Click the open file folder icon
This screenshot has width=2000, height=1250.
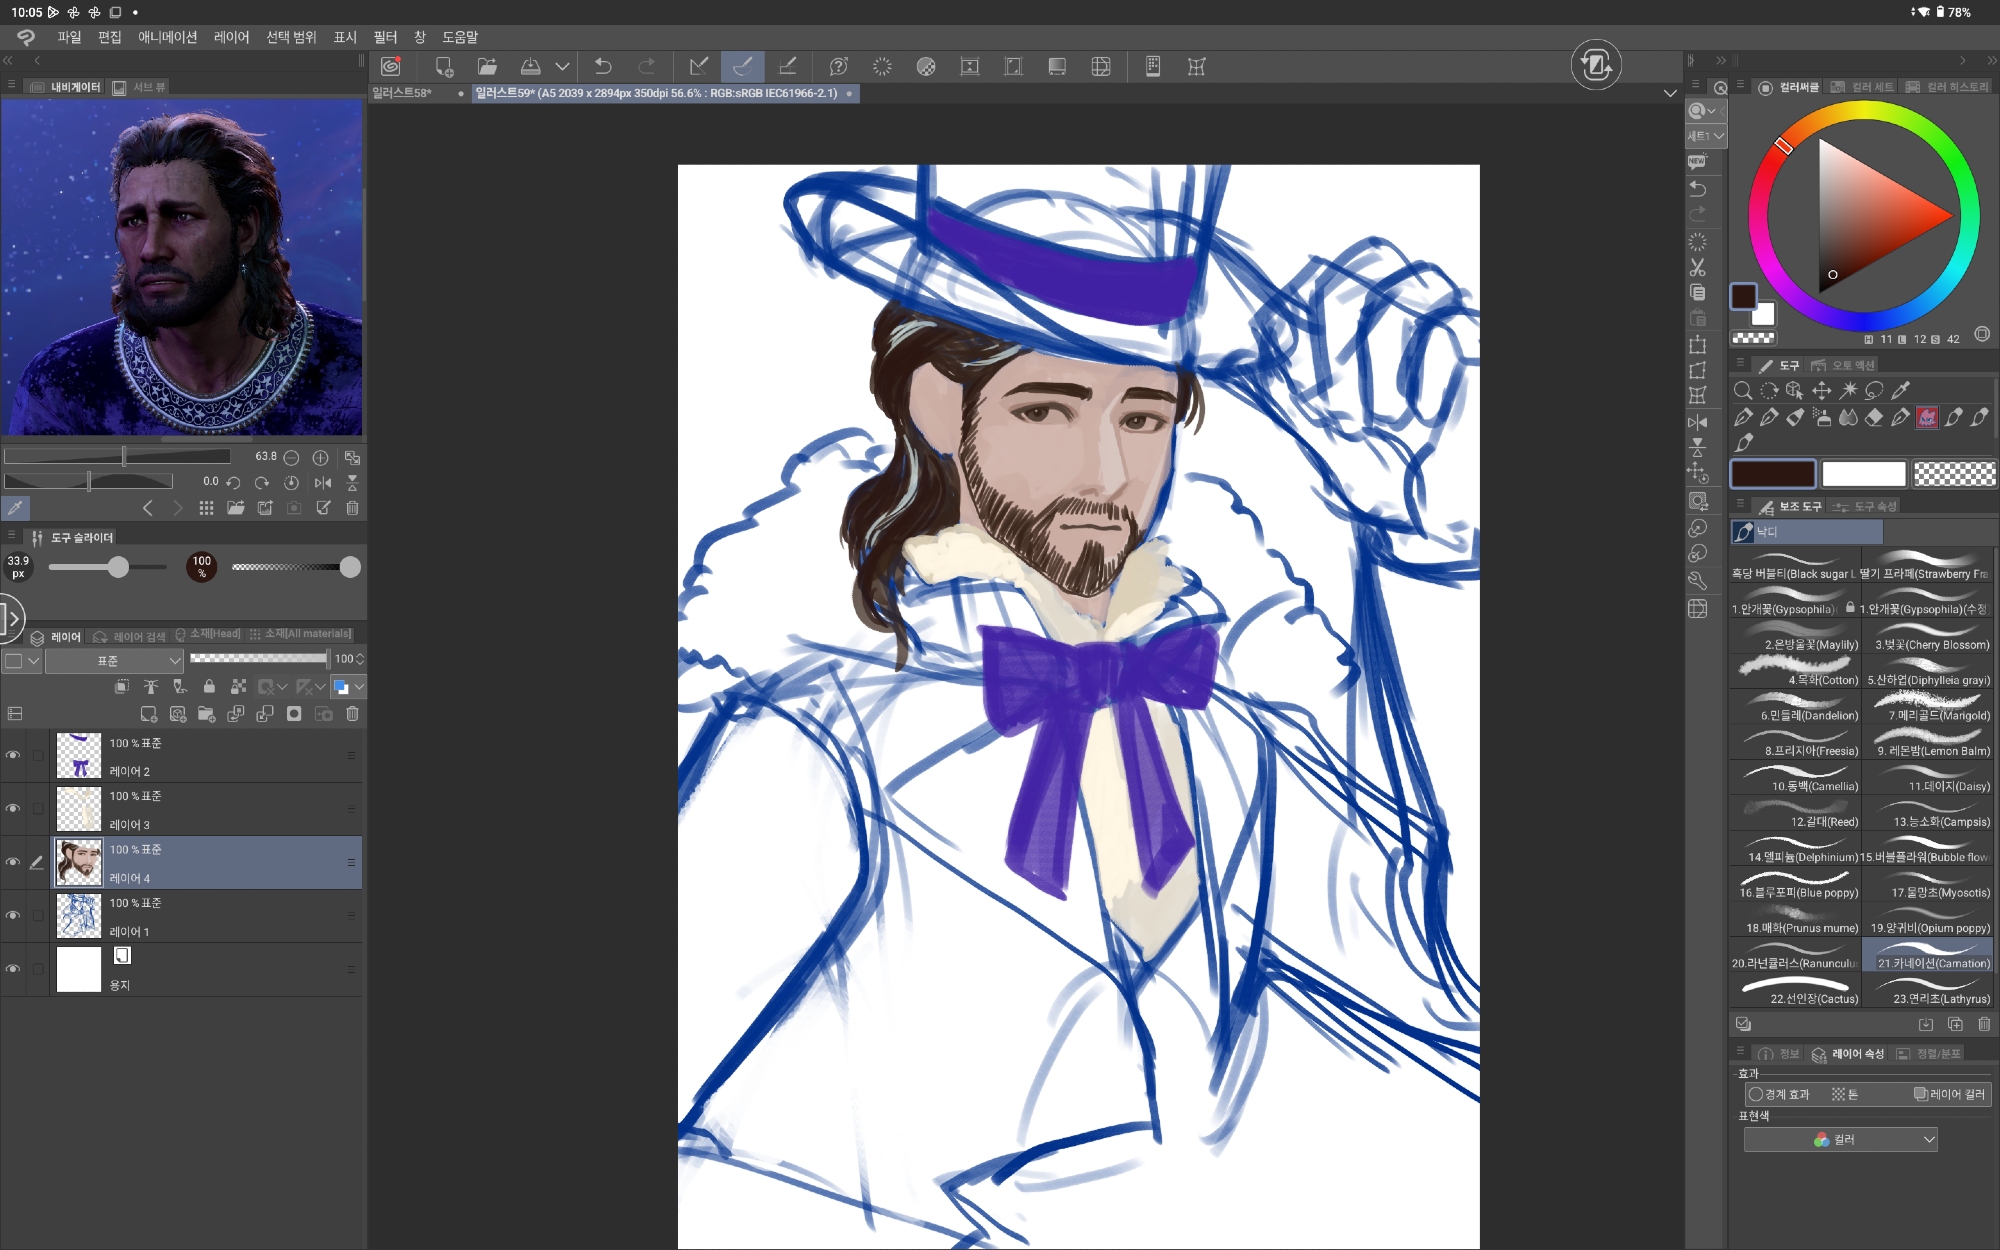pyautogui.click(x=487, y=66)
